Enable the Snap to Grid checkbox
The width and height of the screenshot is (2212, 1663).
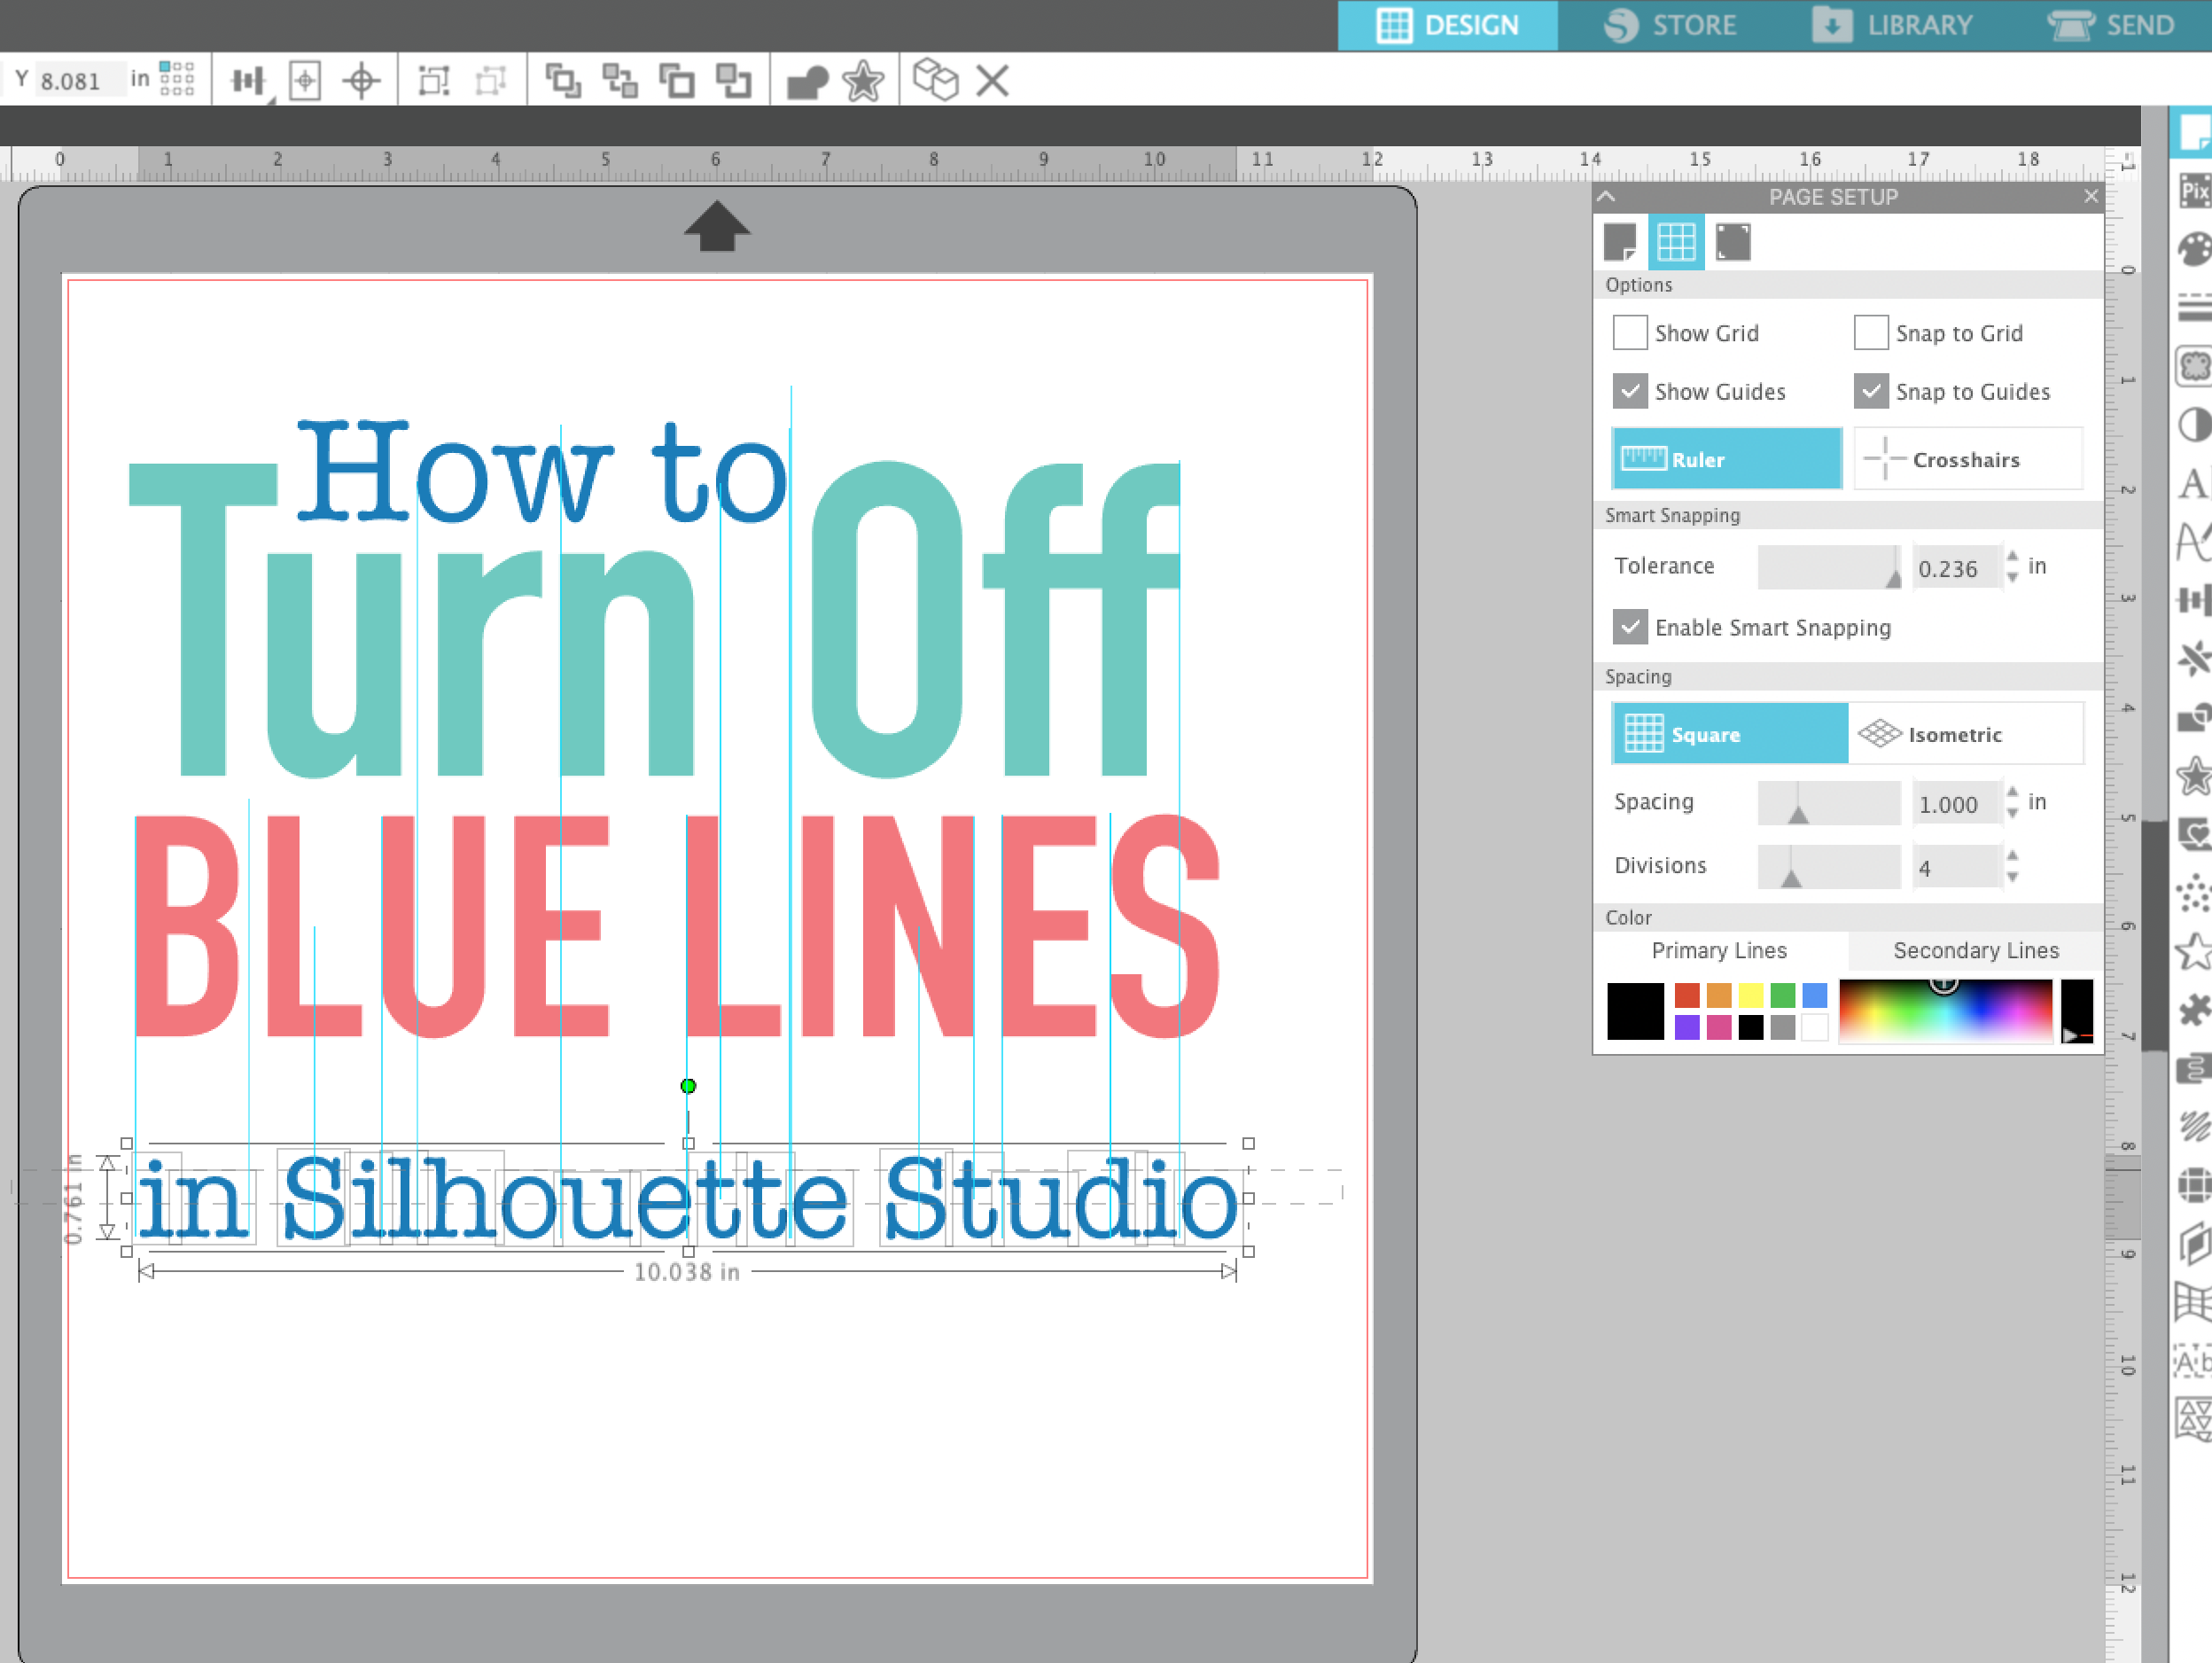tap(1871, 332)
